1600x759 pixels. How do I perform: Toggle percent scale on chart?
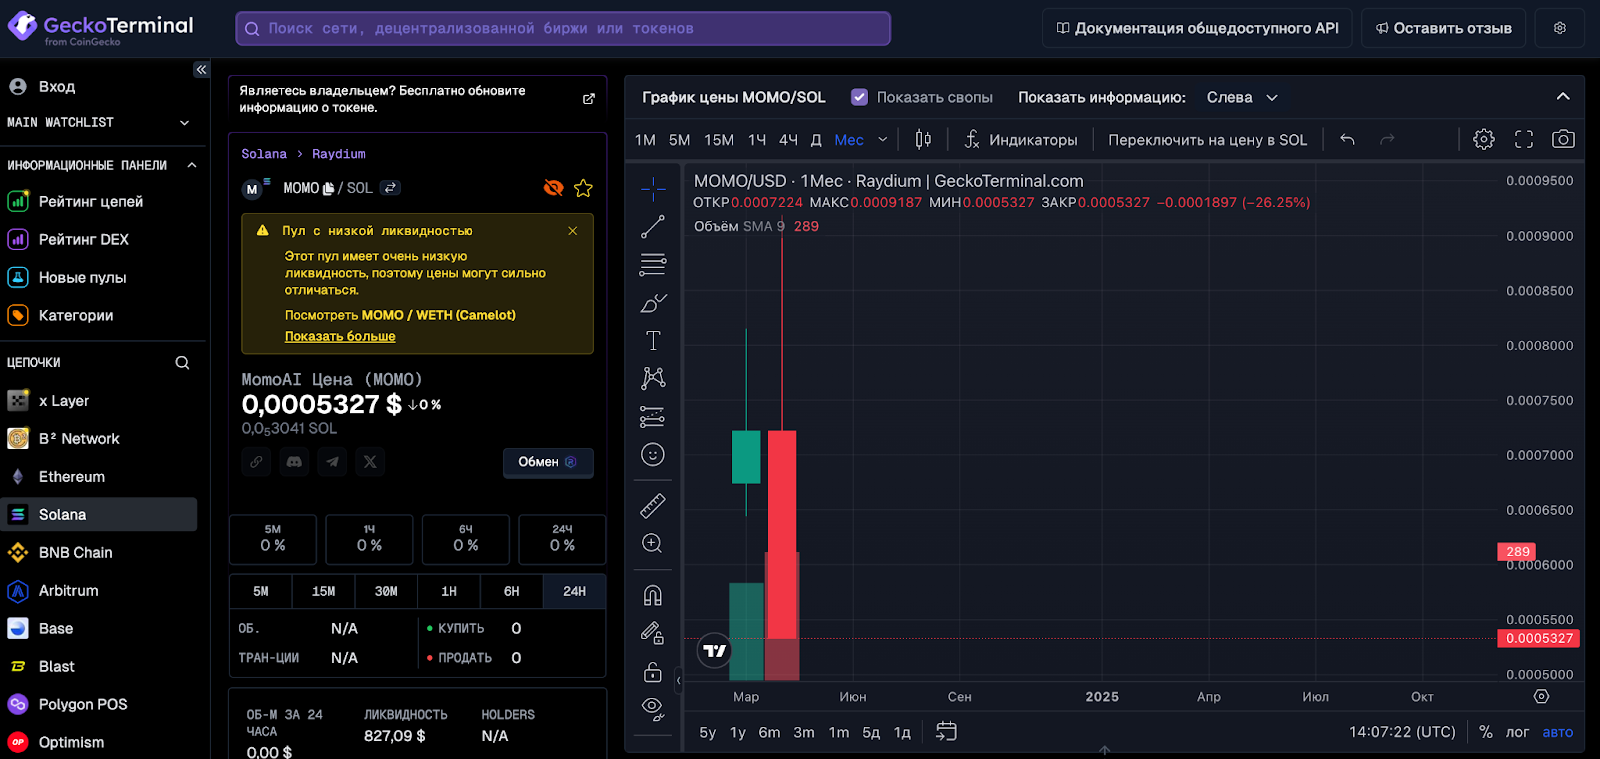1486,732
